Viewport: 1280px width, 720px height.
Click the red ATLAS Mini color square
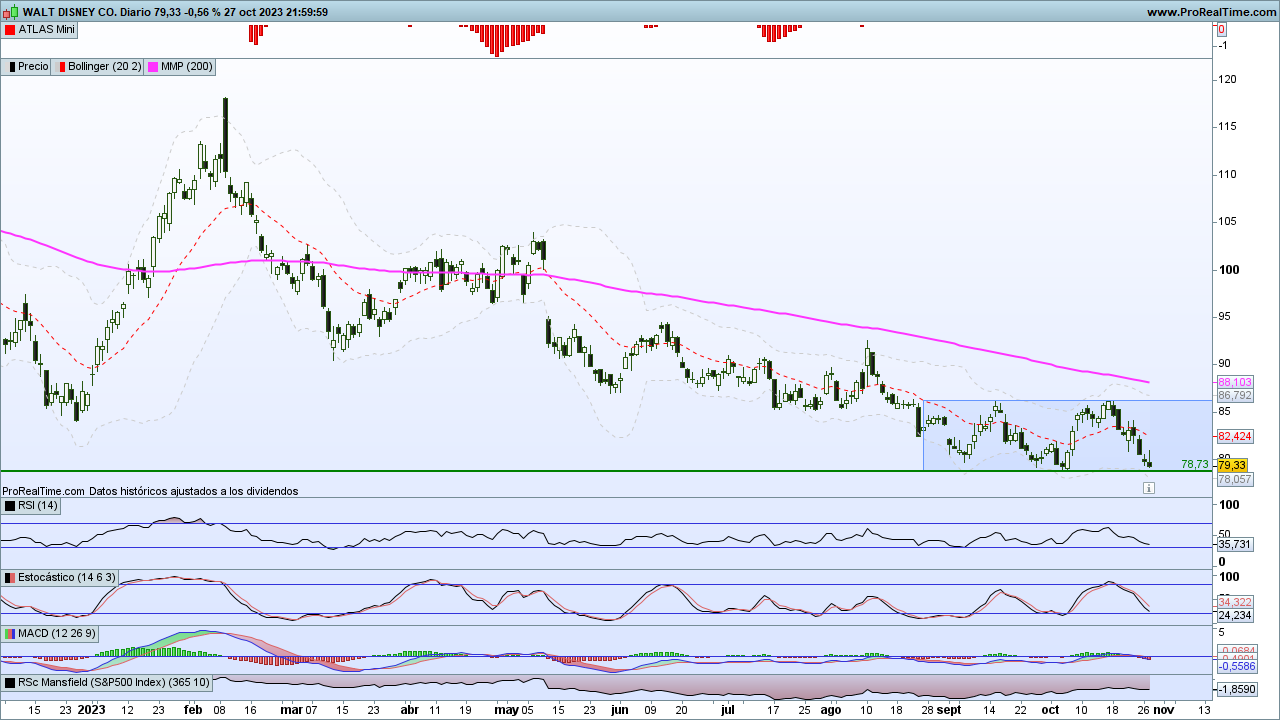click(x=10, y=30)
